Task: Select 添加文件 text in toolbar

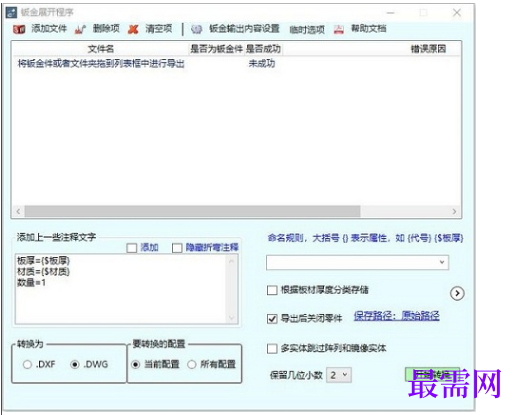Action: [x=49, y=29]
